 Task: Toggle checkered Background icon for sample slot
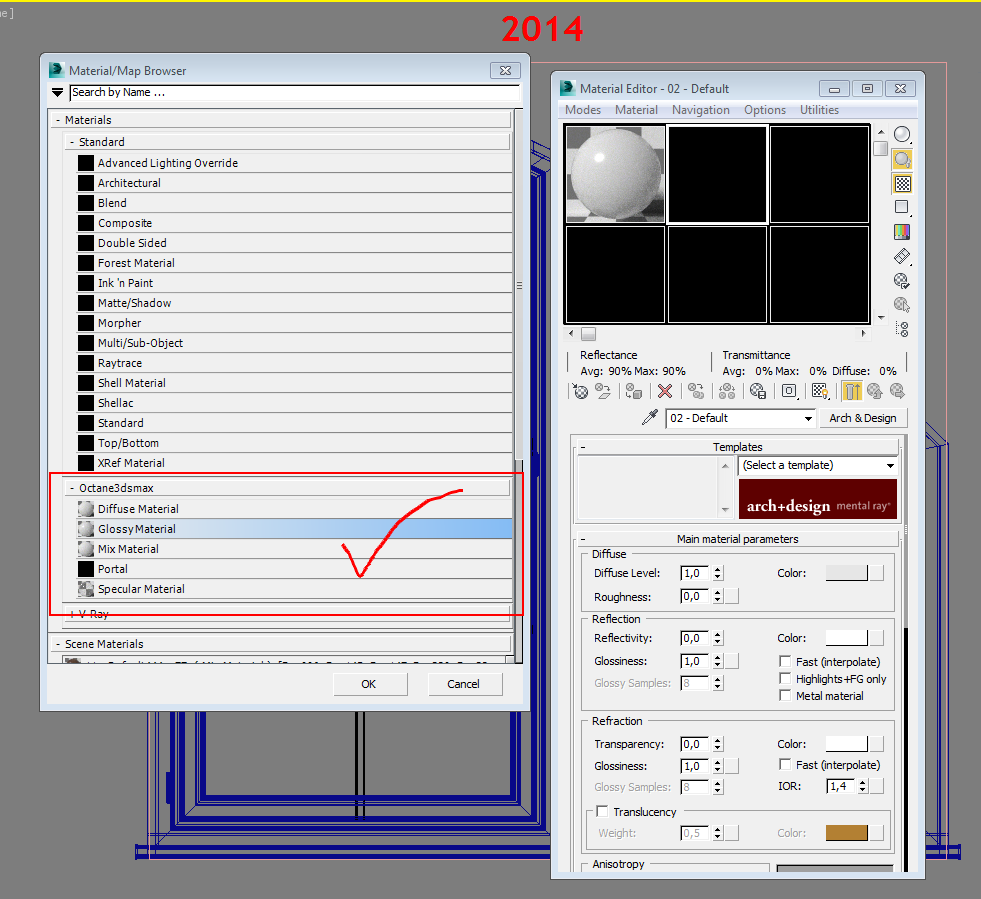click(902, 183)
